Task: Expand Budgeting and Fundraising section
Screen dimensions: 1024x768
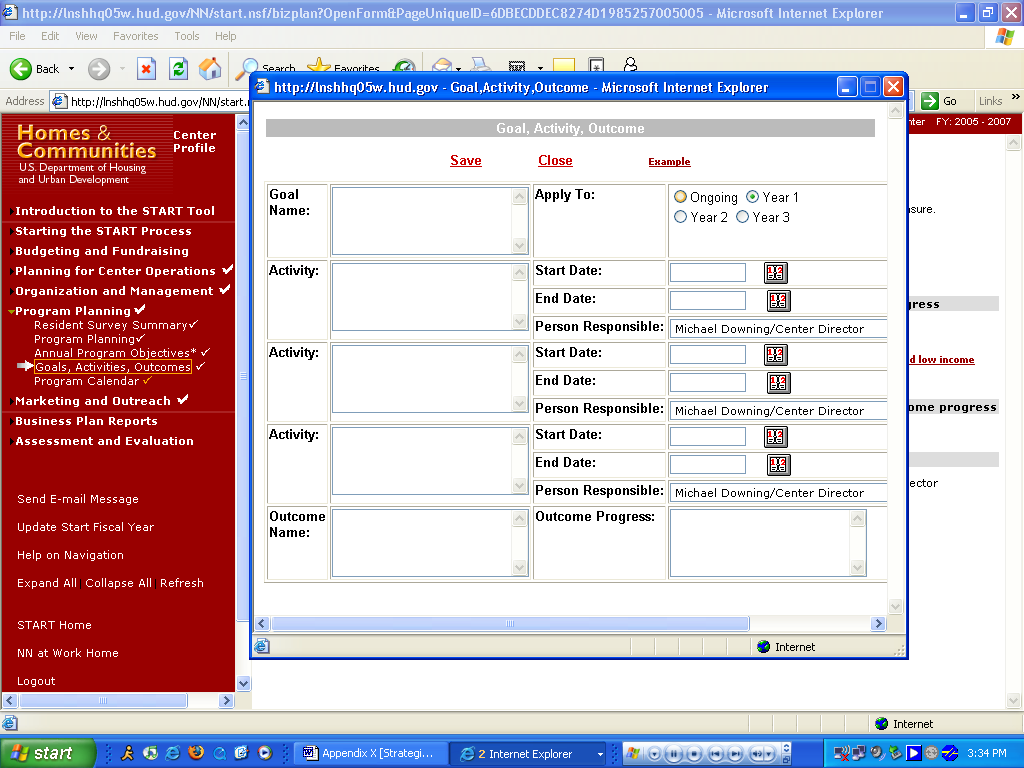Action: coord(101,251)
